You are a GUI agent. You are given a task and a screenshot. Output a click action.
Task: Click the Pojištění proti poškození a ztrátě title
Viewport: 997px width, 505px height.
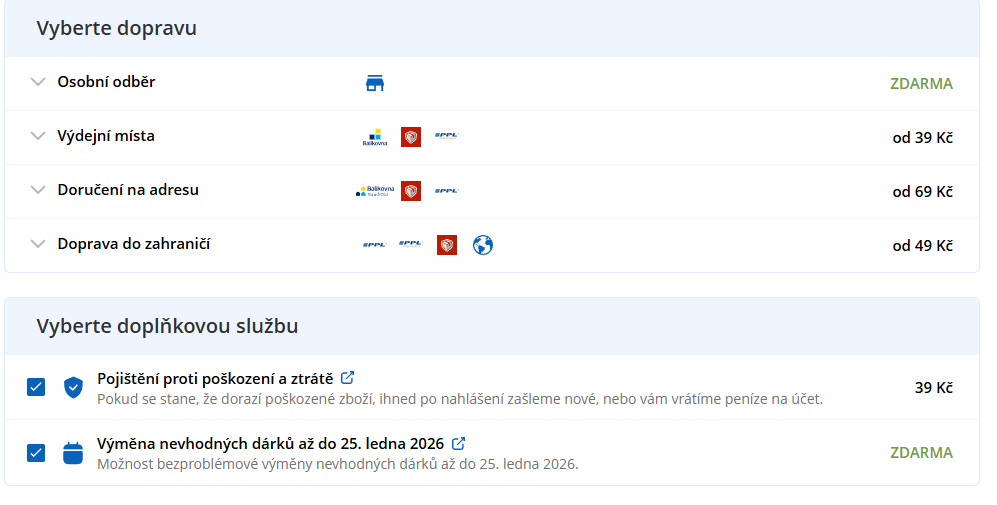(214, 378)
